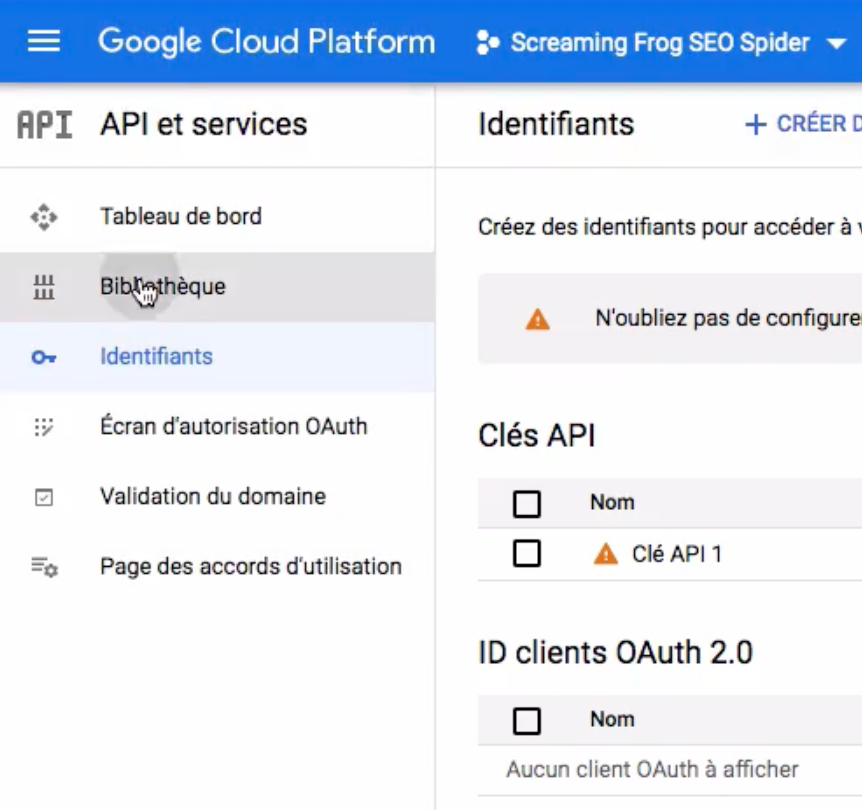Check the Clé API 1 row checkbox
Screen dimensions: 862x810
tap(527, 553)
